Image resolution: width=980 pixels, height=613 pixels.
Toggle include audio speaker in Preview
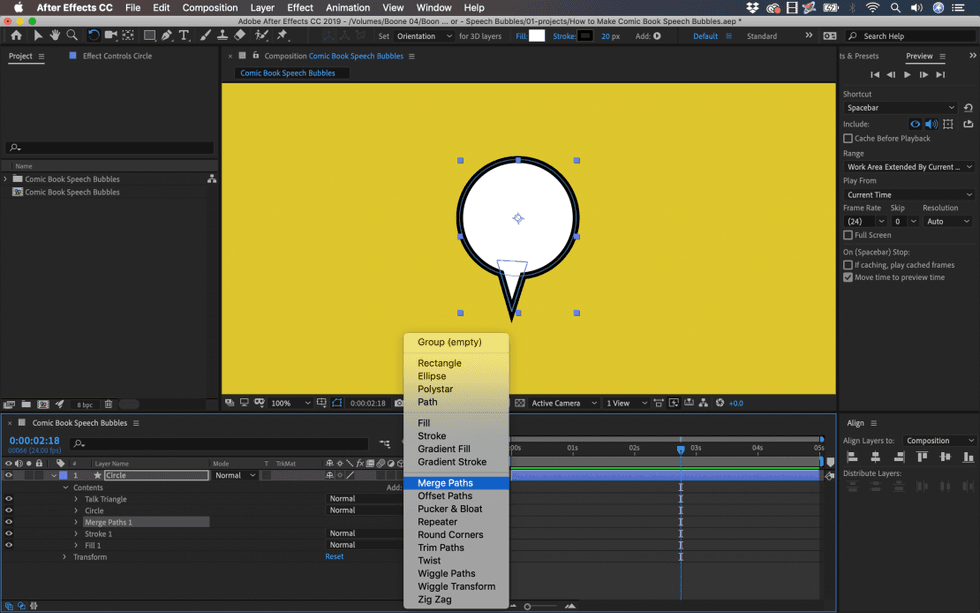pos(931,124)
